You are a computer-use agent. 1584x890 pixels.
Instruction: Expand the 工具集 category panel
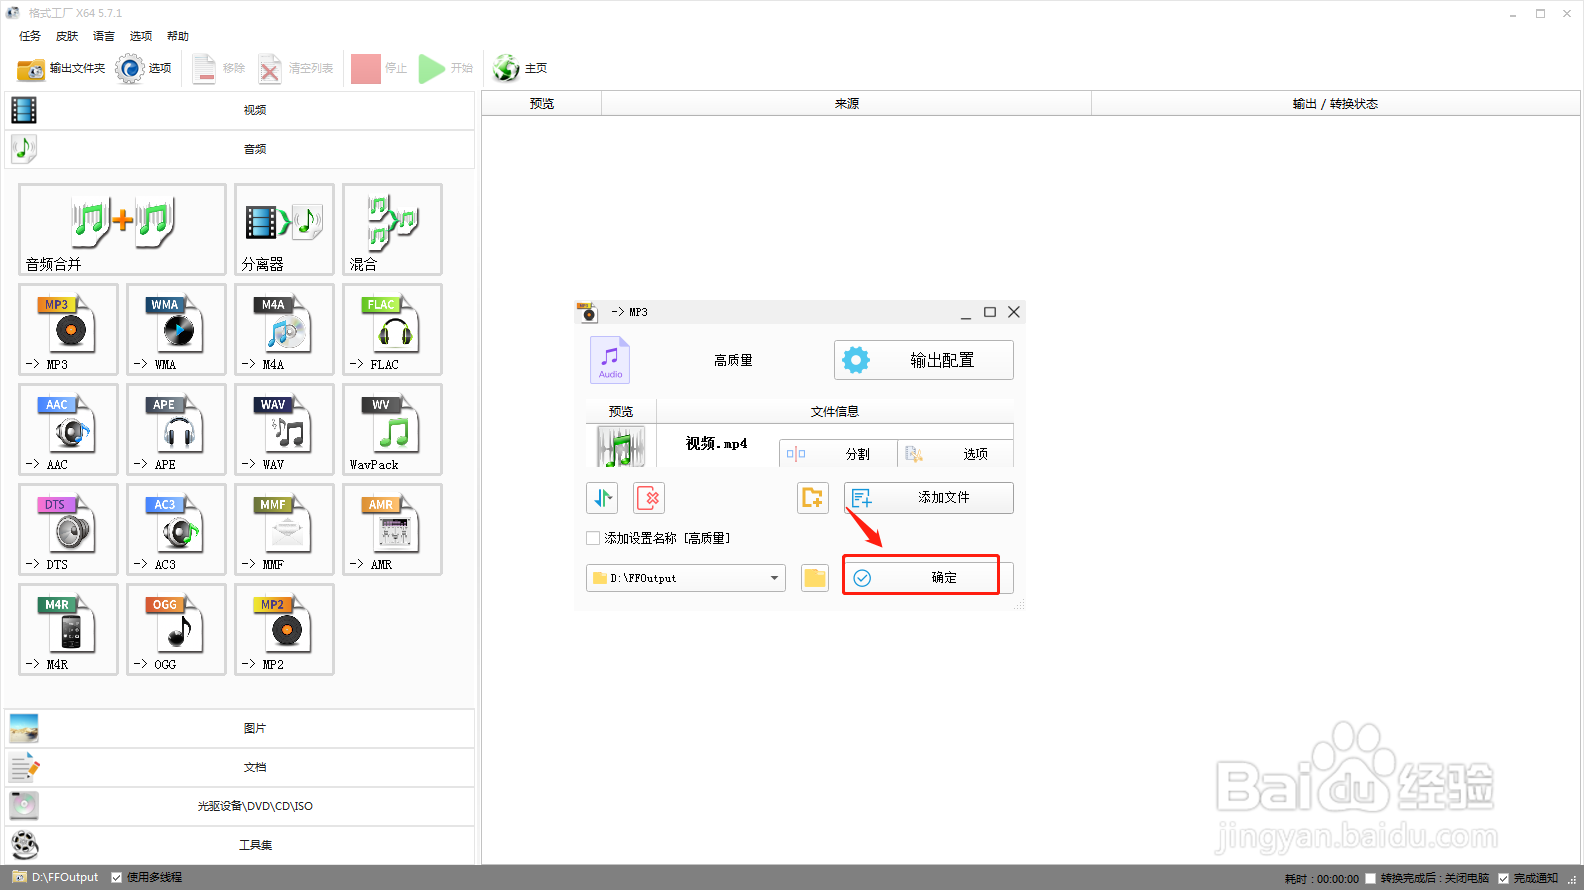pyautogui.click(x=240, y=845)
